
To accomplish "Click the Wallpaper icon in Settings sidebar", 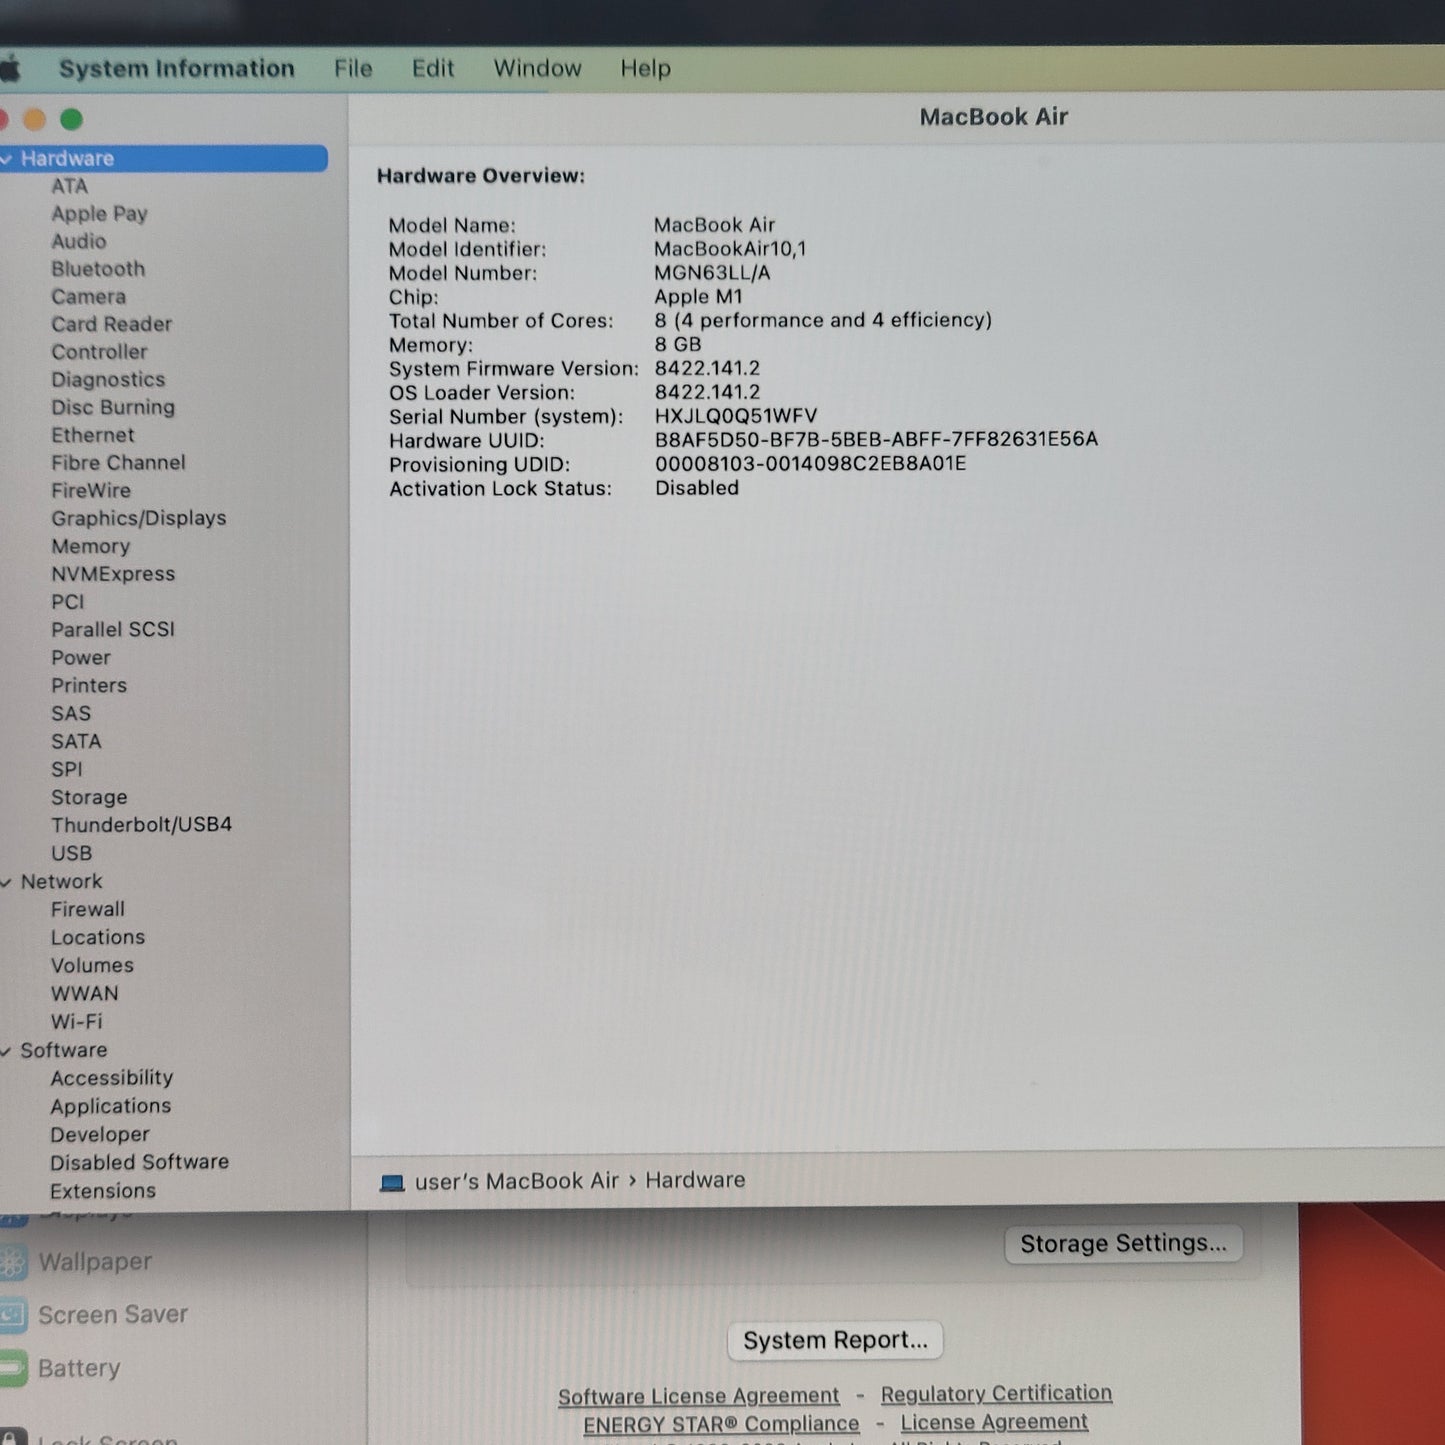I will point(12,1263).
